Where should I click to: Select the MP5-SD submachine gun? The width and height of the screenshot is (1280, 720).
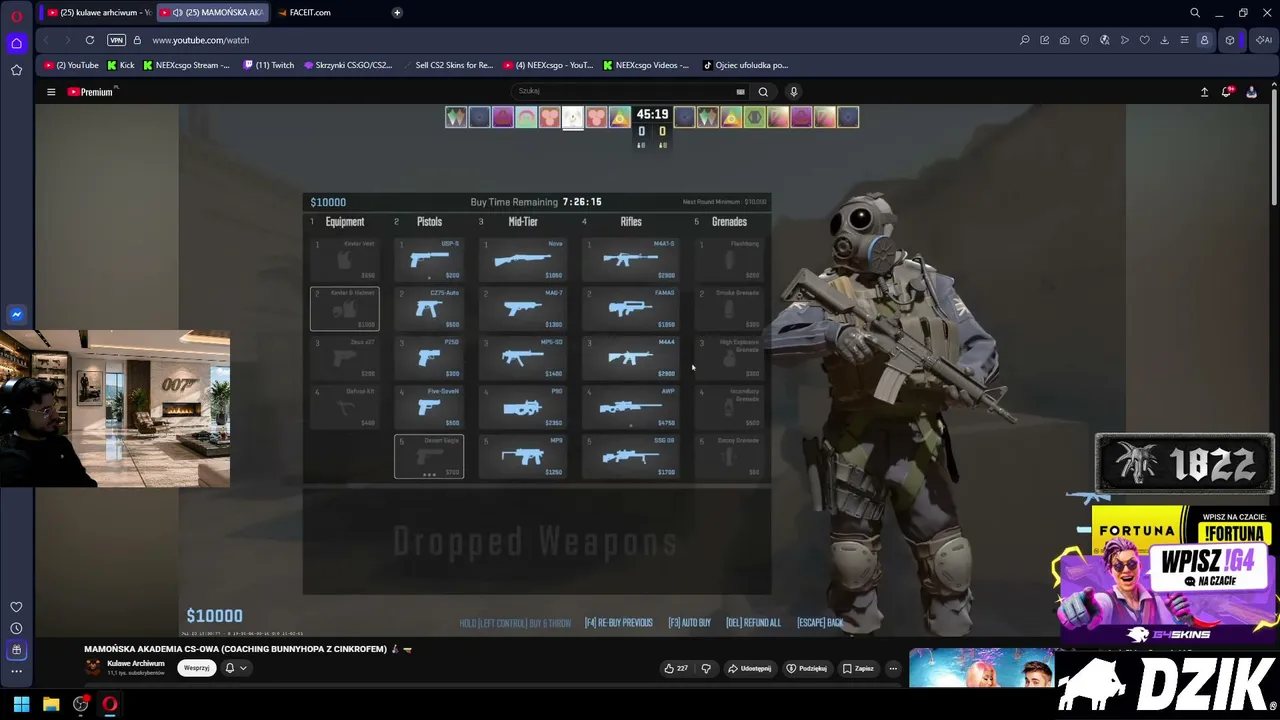(522, 358)
